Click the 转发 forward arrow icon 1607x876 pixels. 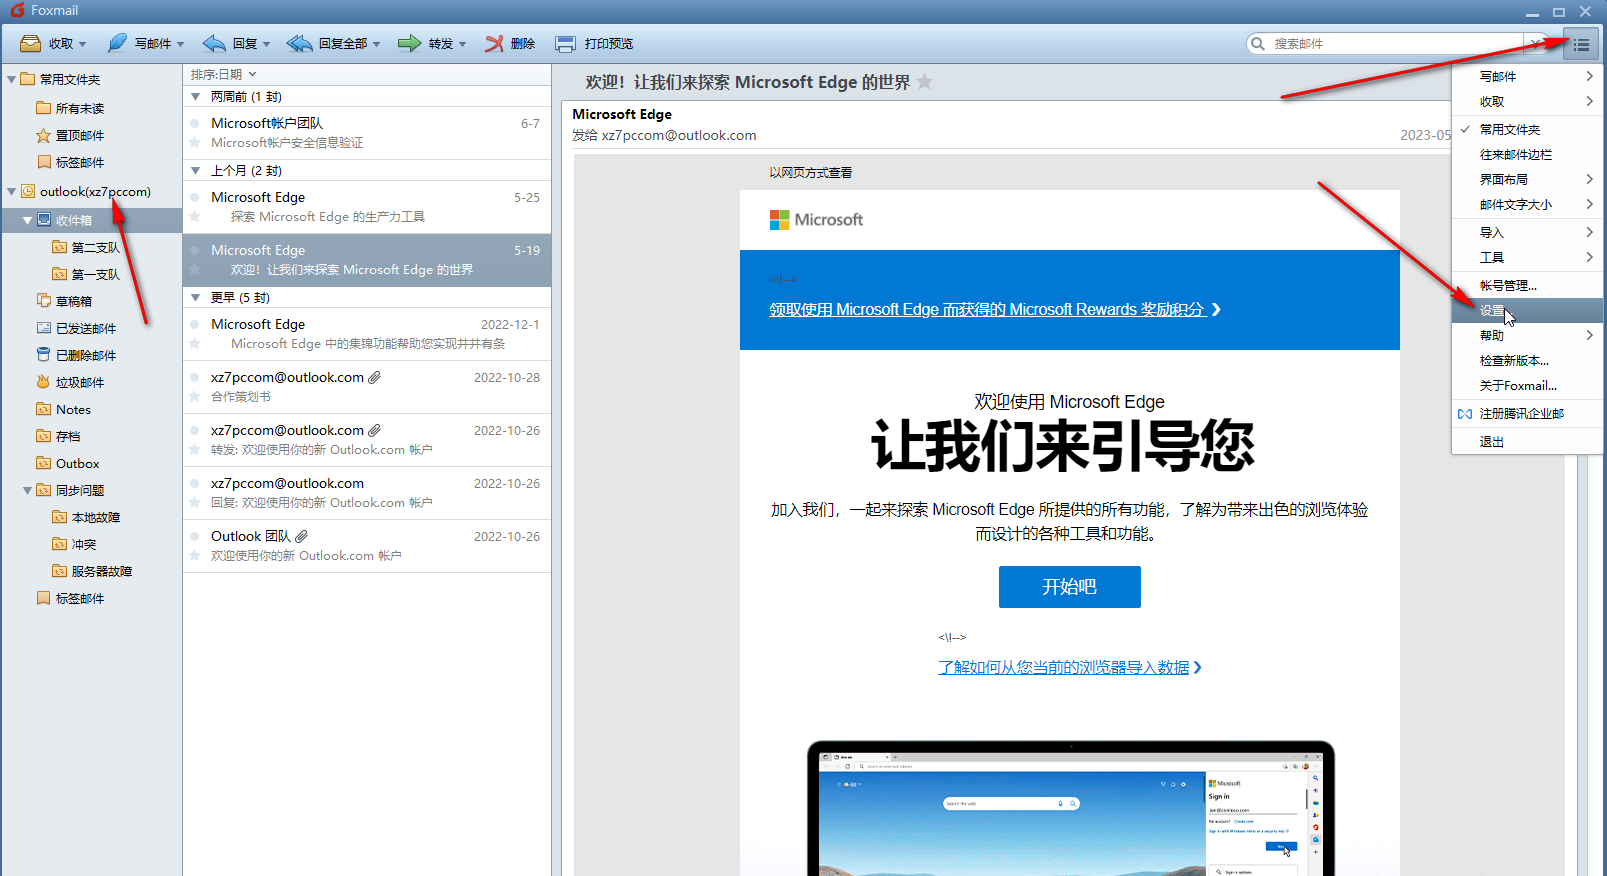(x=409, y=43)
